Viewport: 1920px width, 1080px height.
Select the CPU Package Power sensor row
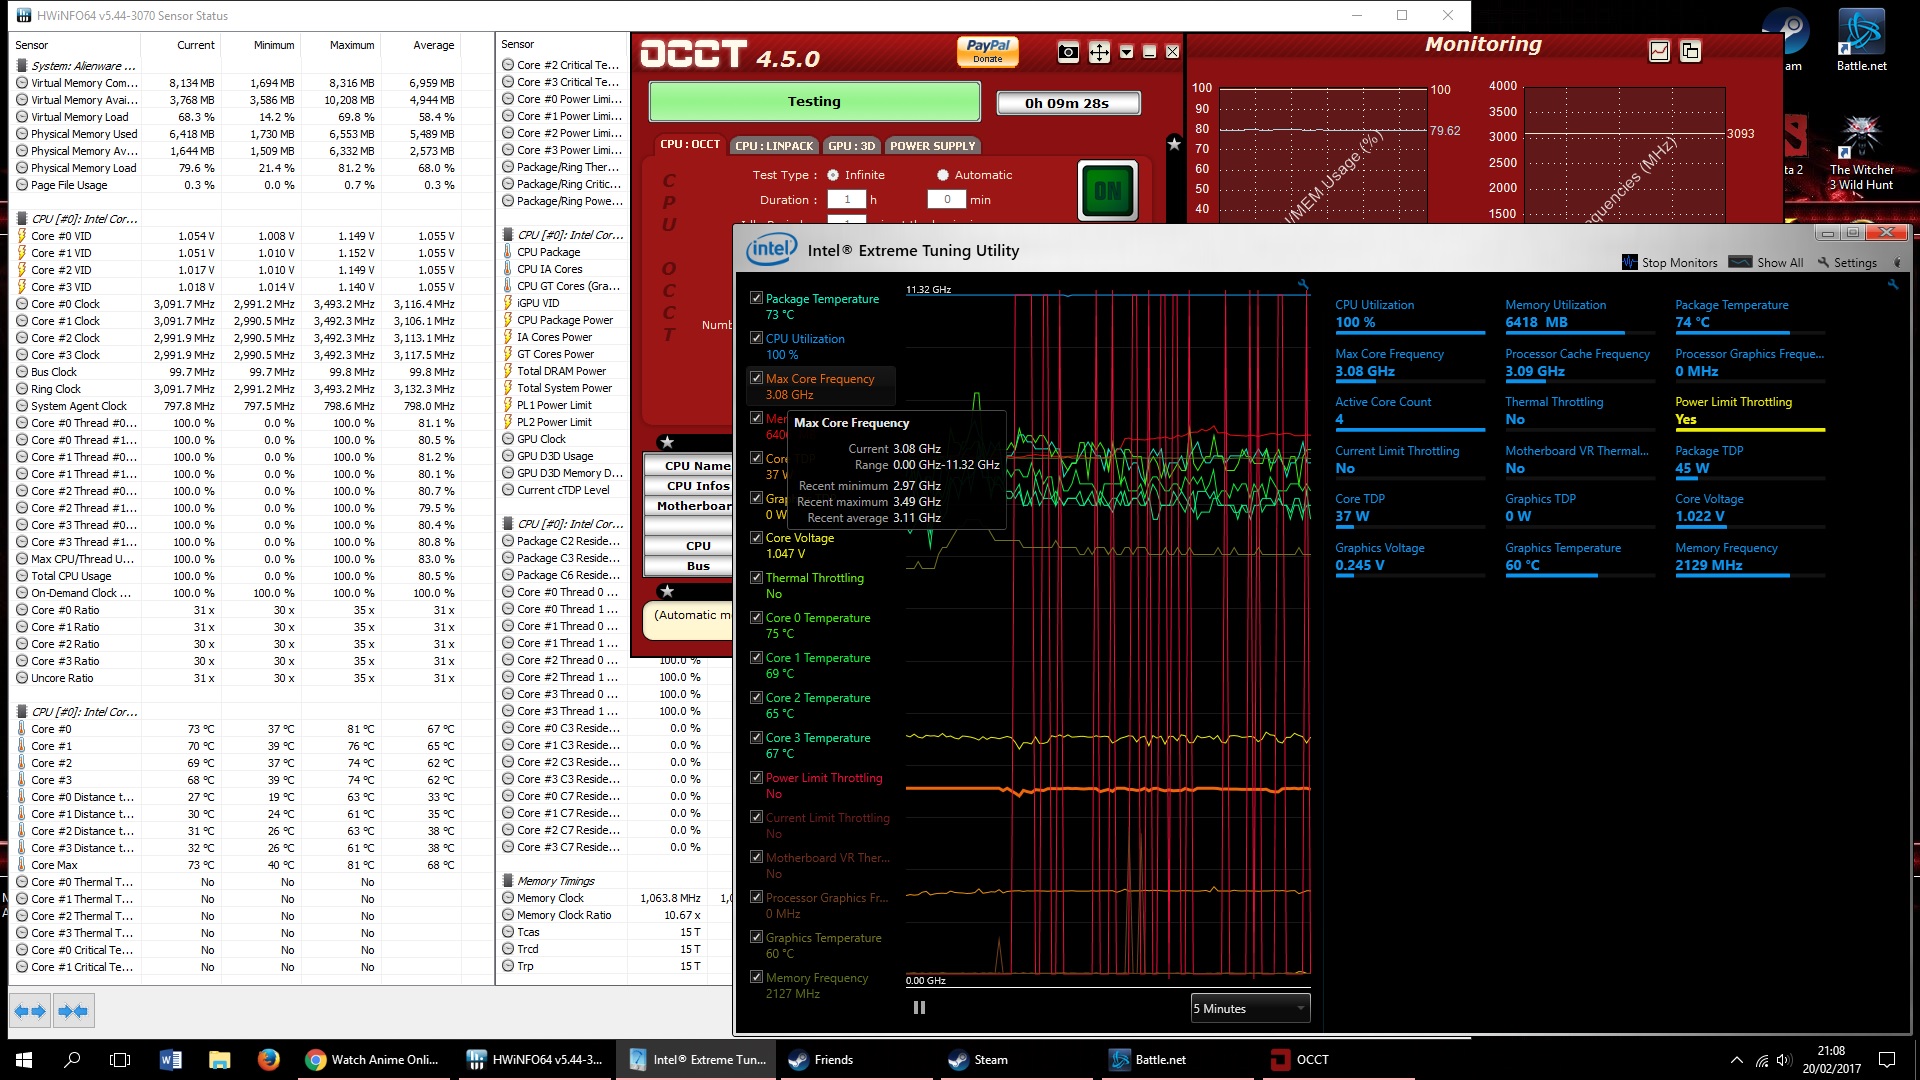[x=563, y=320]
